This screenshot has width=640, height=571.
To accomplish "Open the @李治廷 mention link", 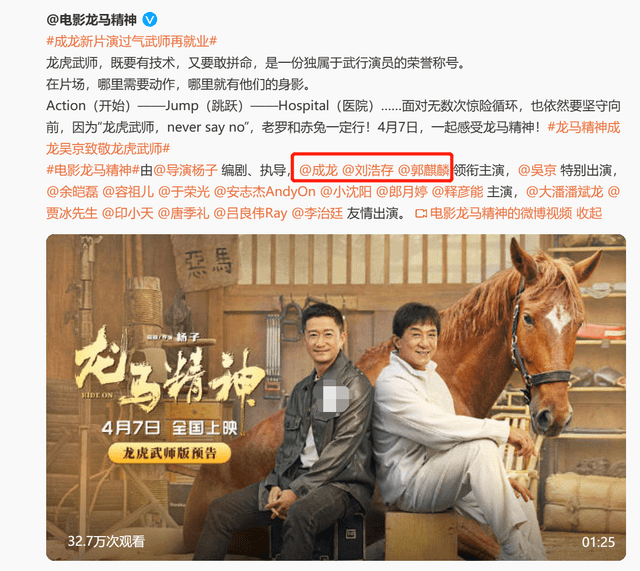I will click(x=317, y=213).
